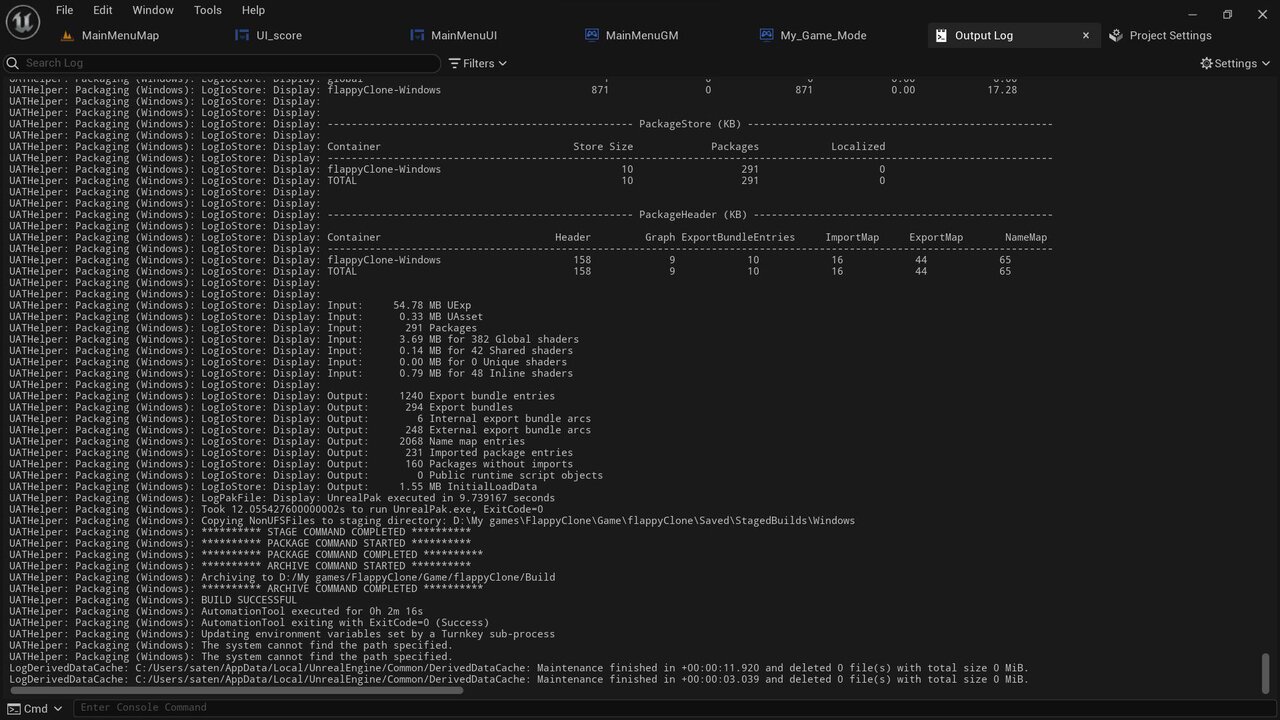1280x720 pixels.
Task: Click the '2068 Name map entries' line
Action: 267,441
